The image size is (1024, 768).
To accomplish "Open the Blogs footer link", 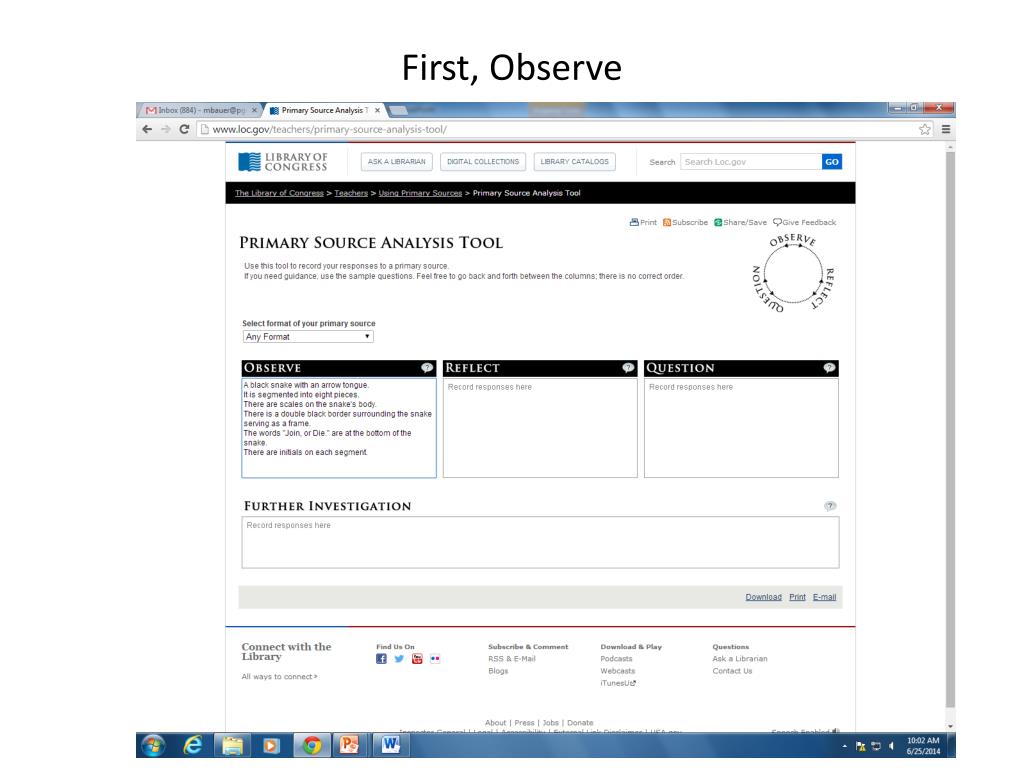I will tap(498, 671).
